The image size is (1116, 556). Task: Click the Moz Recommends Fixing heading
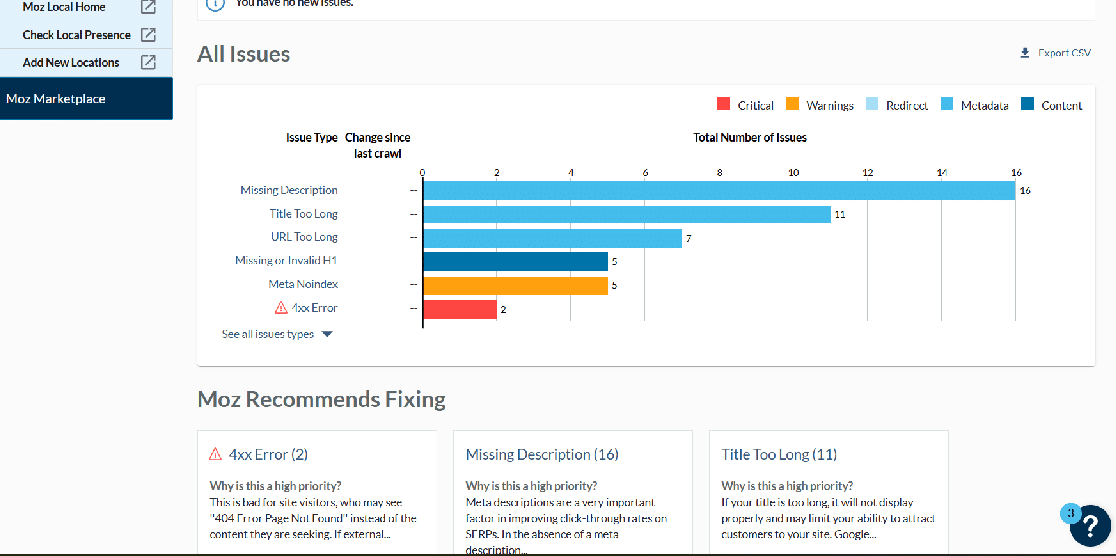coord(322,399)
